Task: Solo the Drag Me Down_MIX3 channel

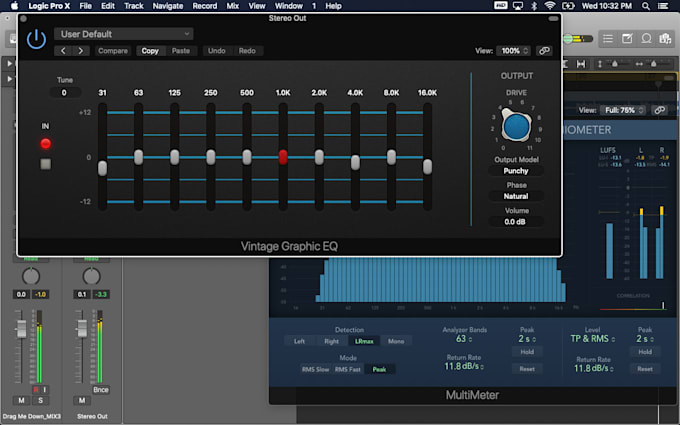Action: (40, 400)
